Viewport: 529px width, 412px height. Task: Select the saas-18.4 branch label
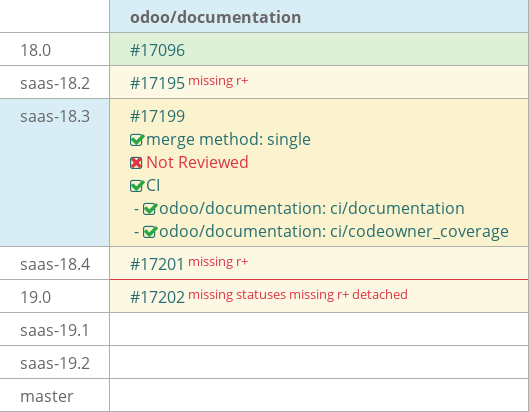point(55,264)
